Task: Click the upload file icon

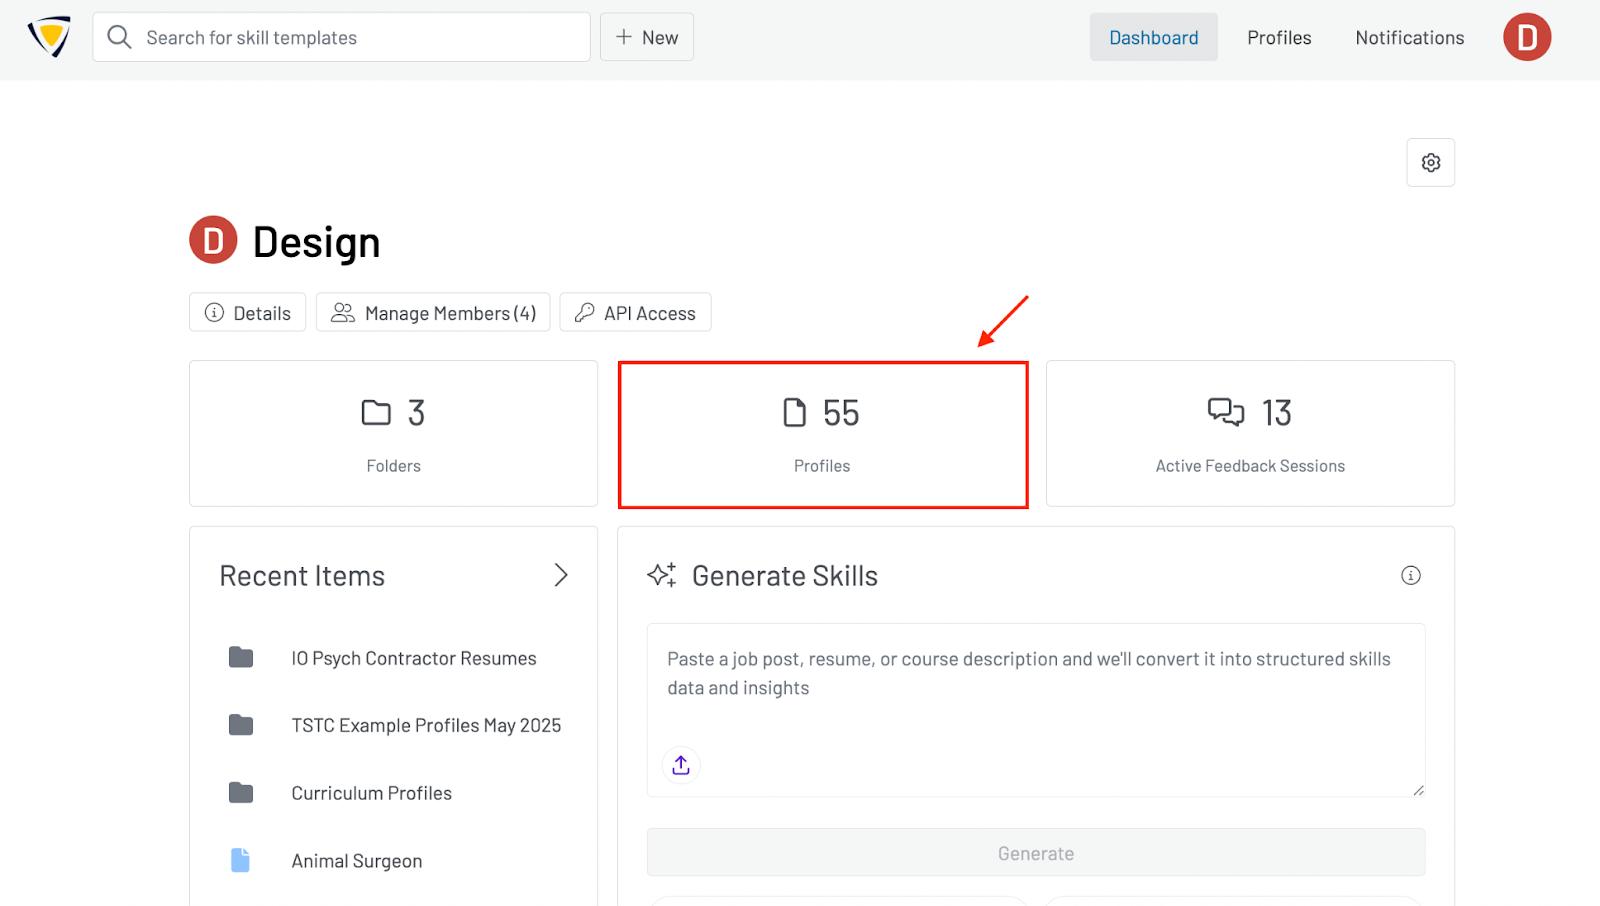Action: [x=681, y=765]
